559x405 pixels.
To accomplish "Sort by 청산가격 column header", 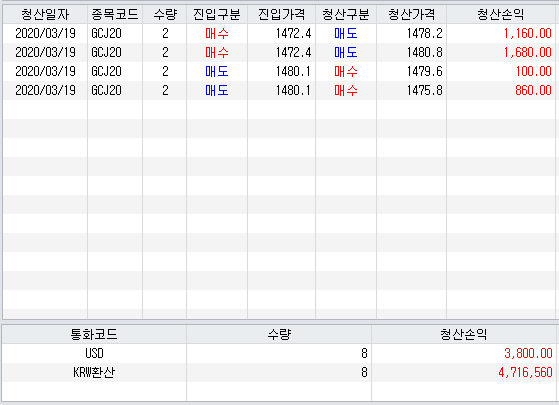I will click(x=411, y=15).
